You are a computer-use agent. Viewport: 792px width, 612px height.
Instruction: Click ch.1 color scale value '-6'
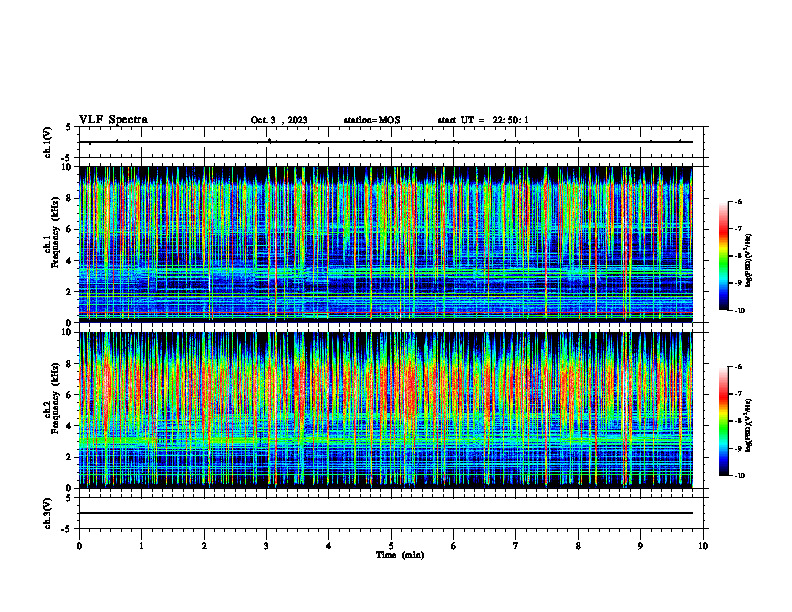coord(737,201)
